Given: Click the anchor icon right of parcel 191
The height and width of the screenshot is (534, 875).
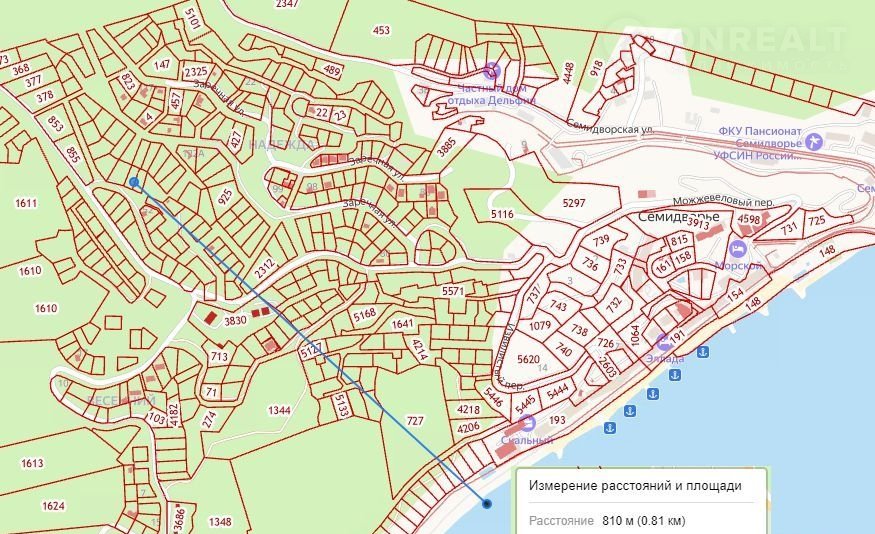Looking at the screenshot, I should pos(705,352).
